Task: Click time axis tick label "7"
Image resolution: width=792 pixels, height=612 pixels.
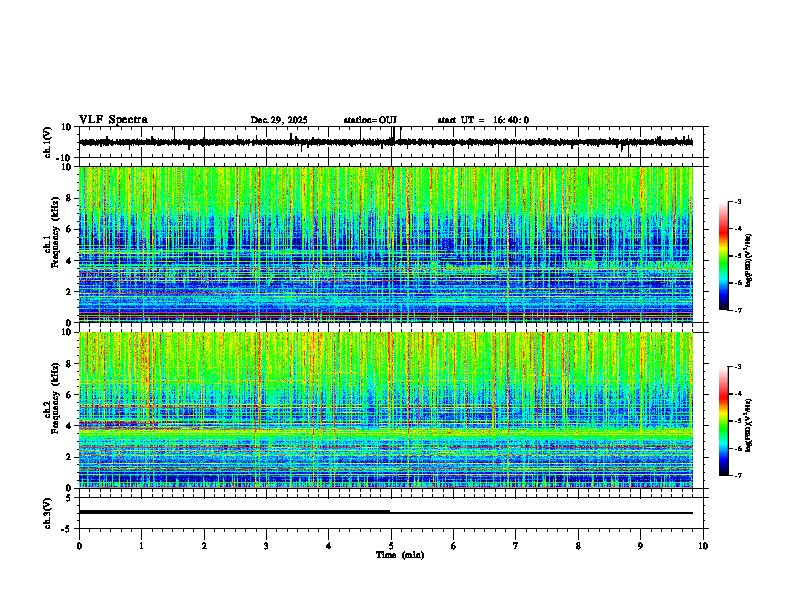Action: 516,546
